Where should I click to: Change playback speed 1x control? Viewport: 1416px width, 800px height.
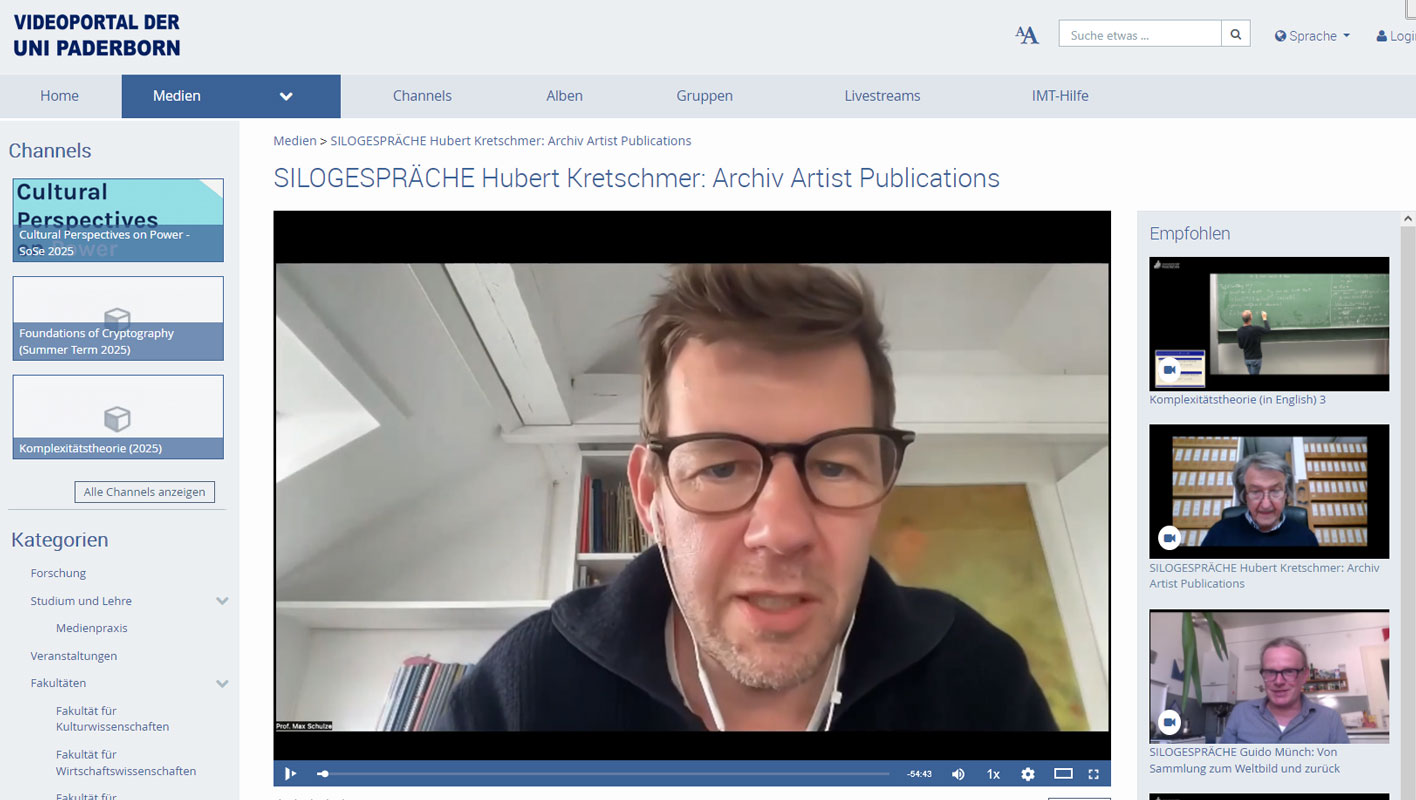[993, 774]
